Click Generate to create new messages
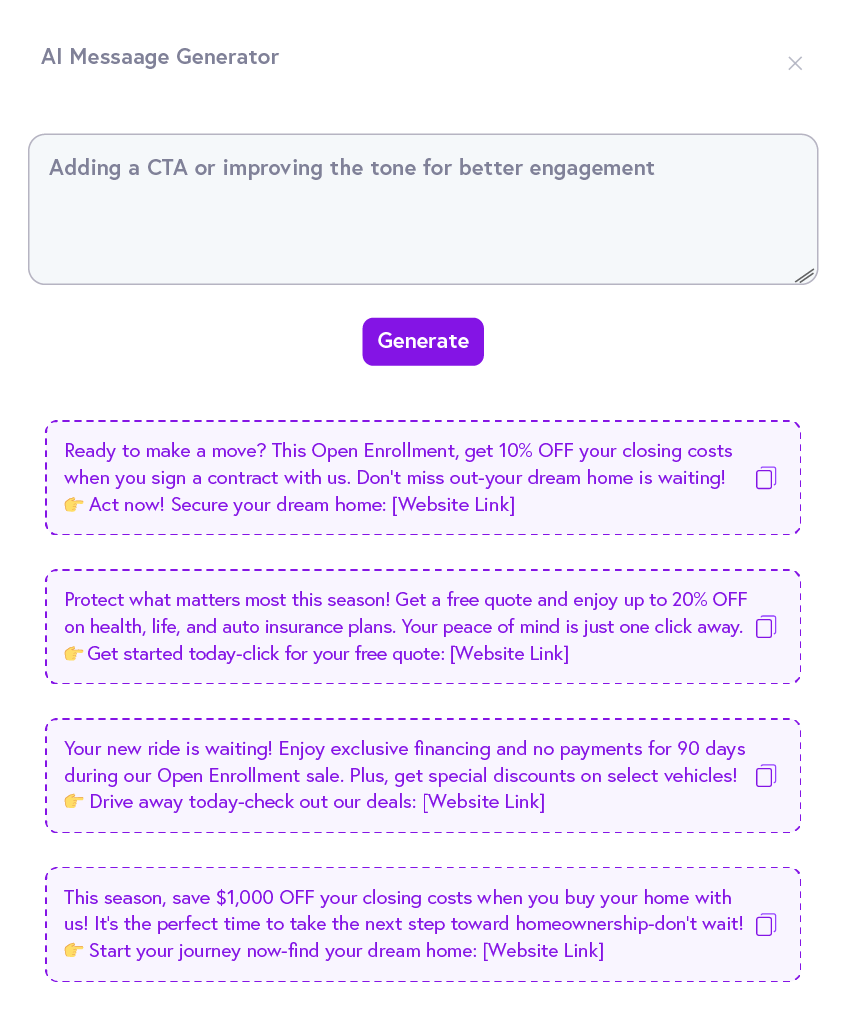 click(x=423, y=341)
